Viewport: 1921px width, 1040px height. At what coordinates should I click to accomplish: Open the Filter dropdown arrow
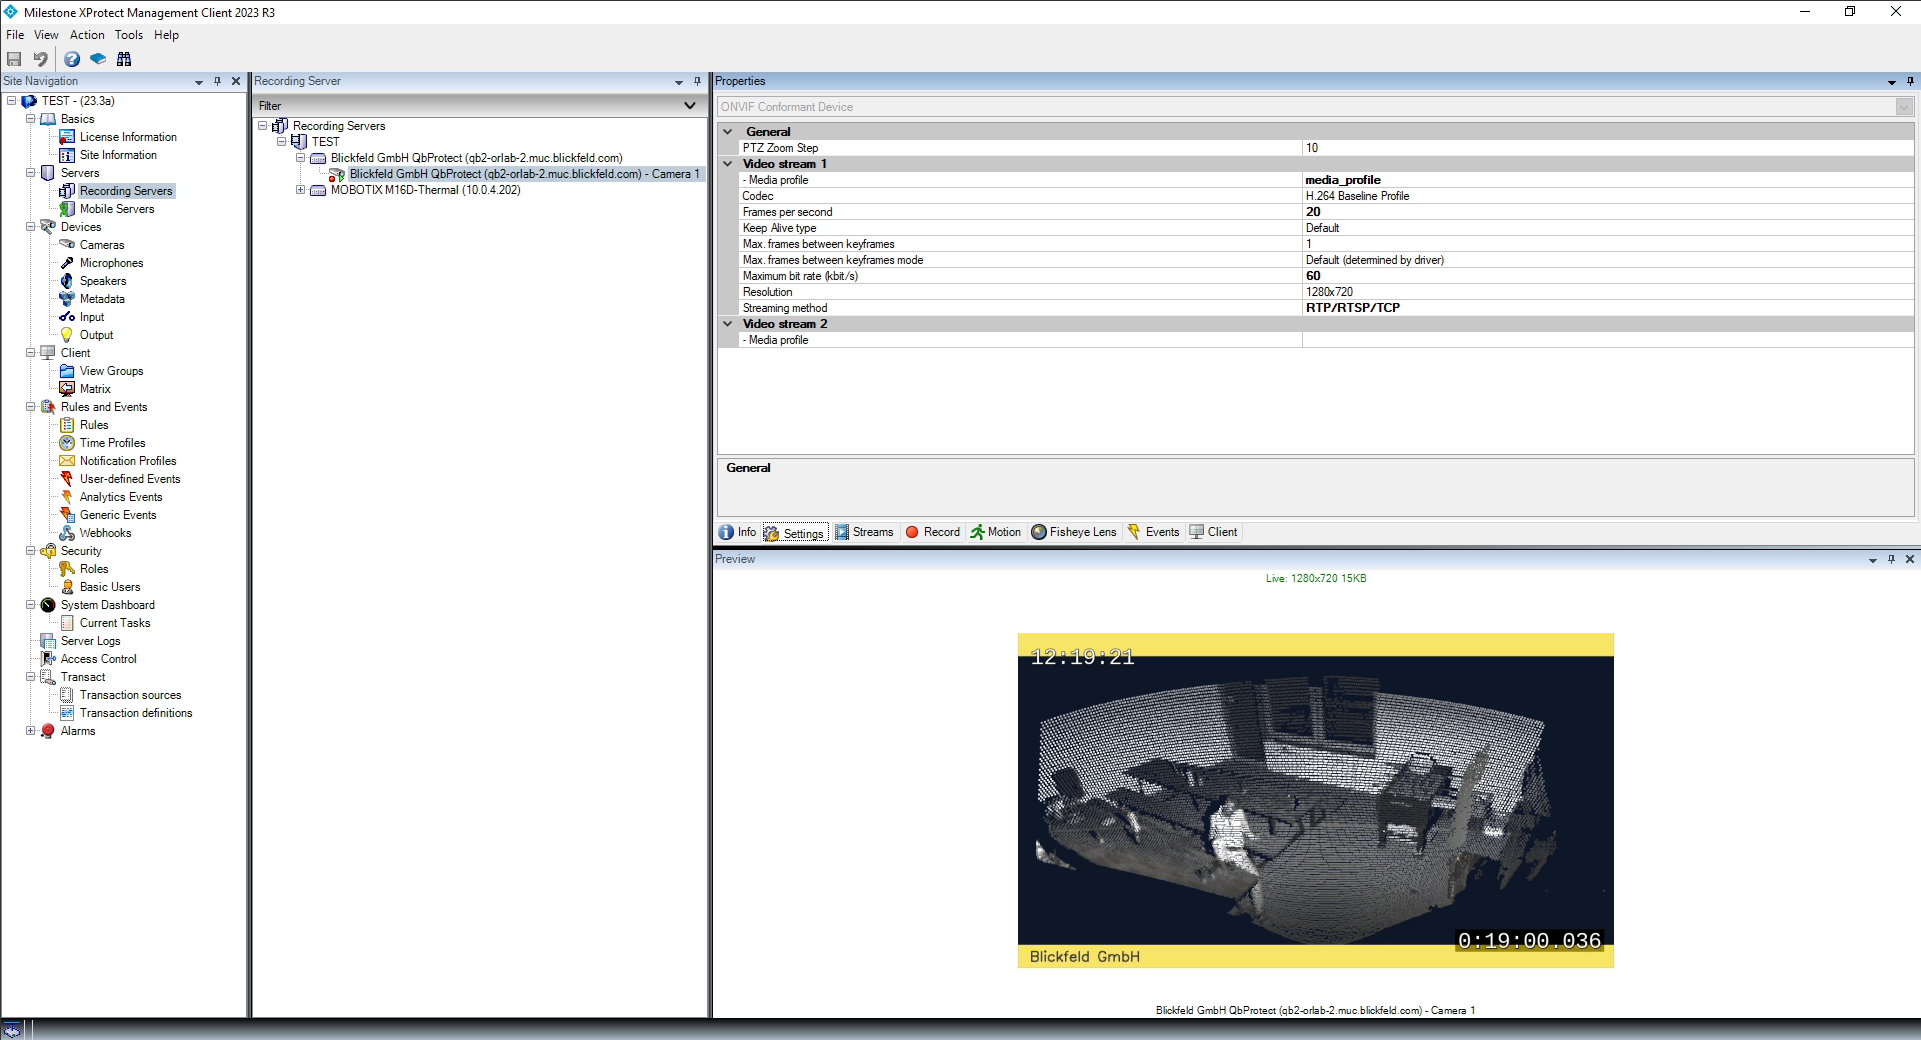(x=689, y=105)
